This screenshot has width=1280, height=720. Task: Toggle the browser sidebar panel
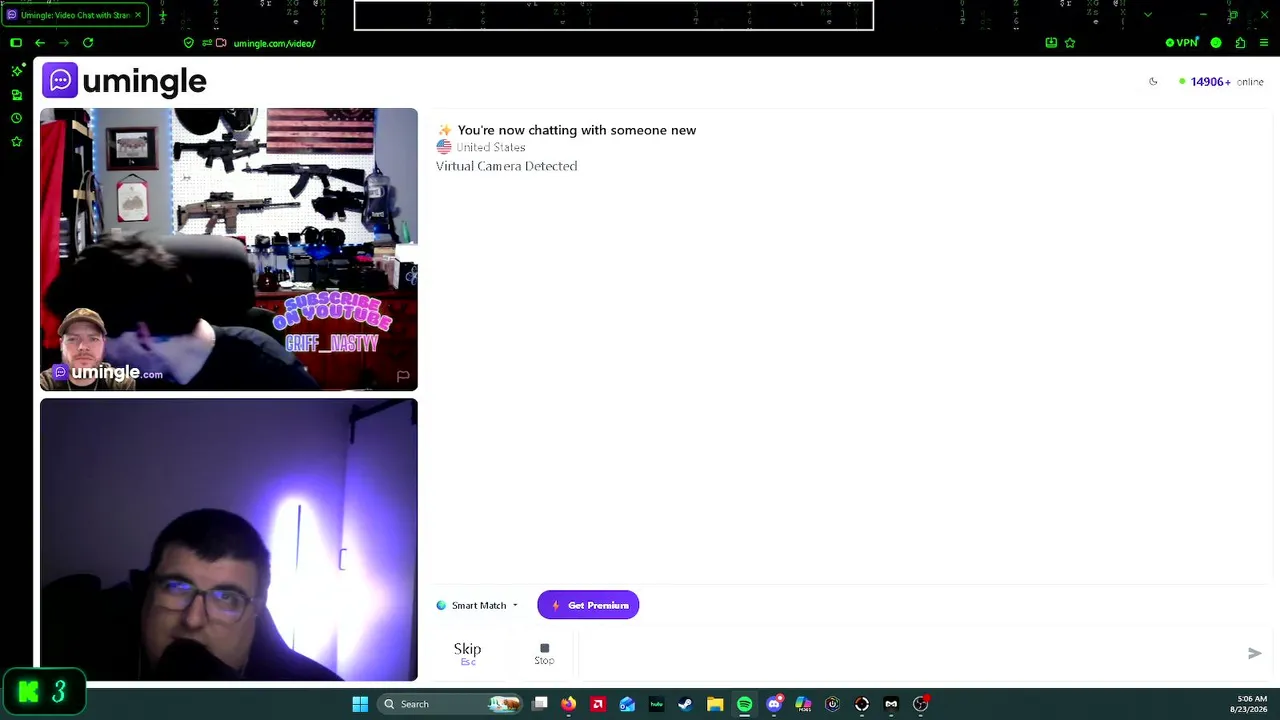tap(16, 43)
